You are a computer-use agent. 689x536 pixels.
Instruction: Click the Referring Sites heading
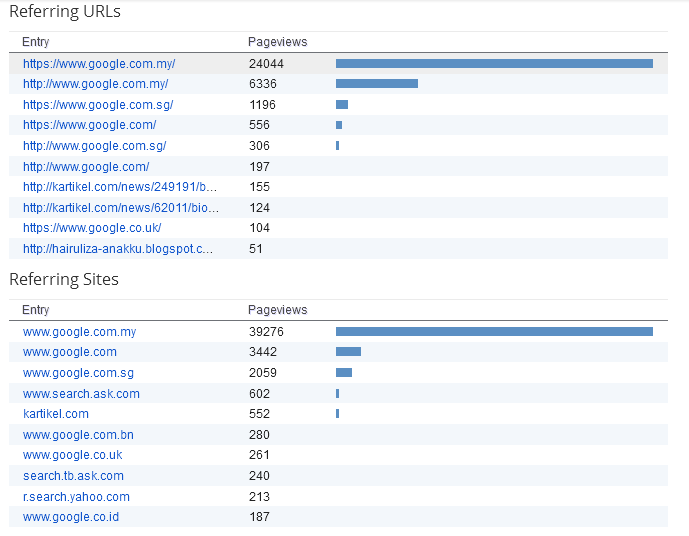click(64, 279)
